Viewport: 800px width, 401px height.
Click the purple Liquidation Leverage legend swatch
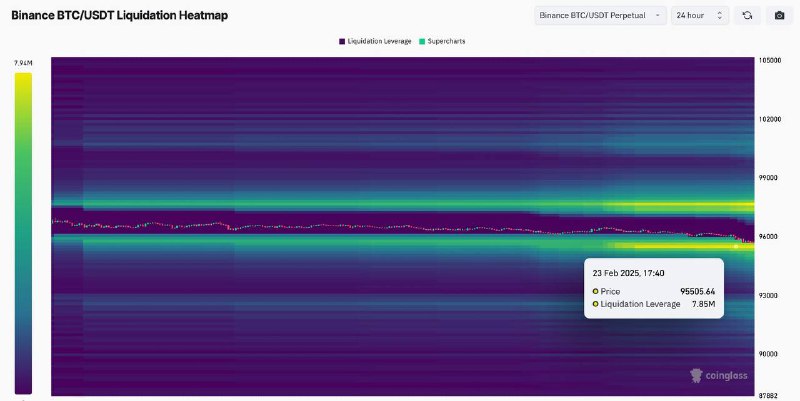(x=342, y=41)
